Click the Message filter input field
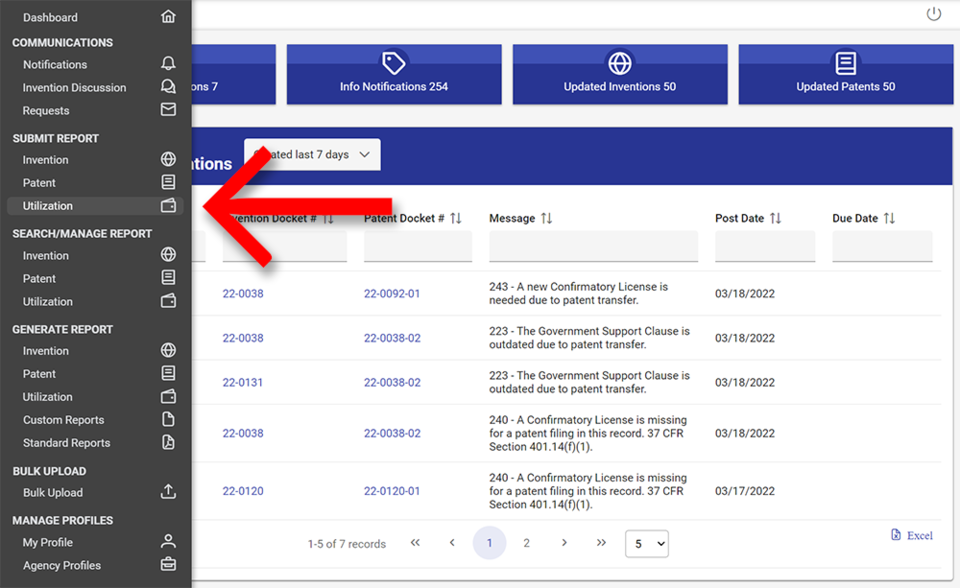Viewport: 960px width, 588px height. coord(593,247)
